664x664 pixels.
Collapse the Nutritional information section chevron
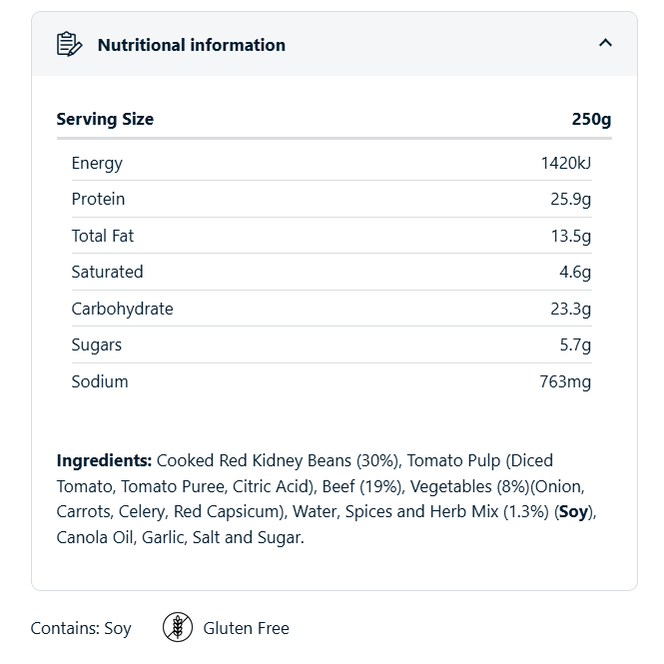point(605,43)
